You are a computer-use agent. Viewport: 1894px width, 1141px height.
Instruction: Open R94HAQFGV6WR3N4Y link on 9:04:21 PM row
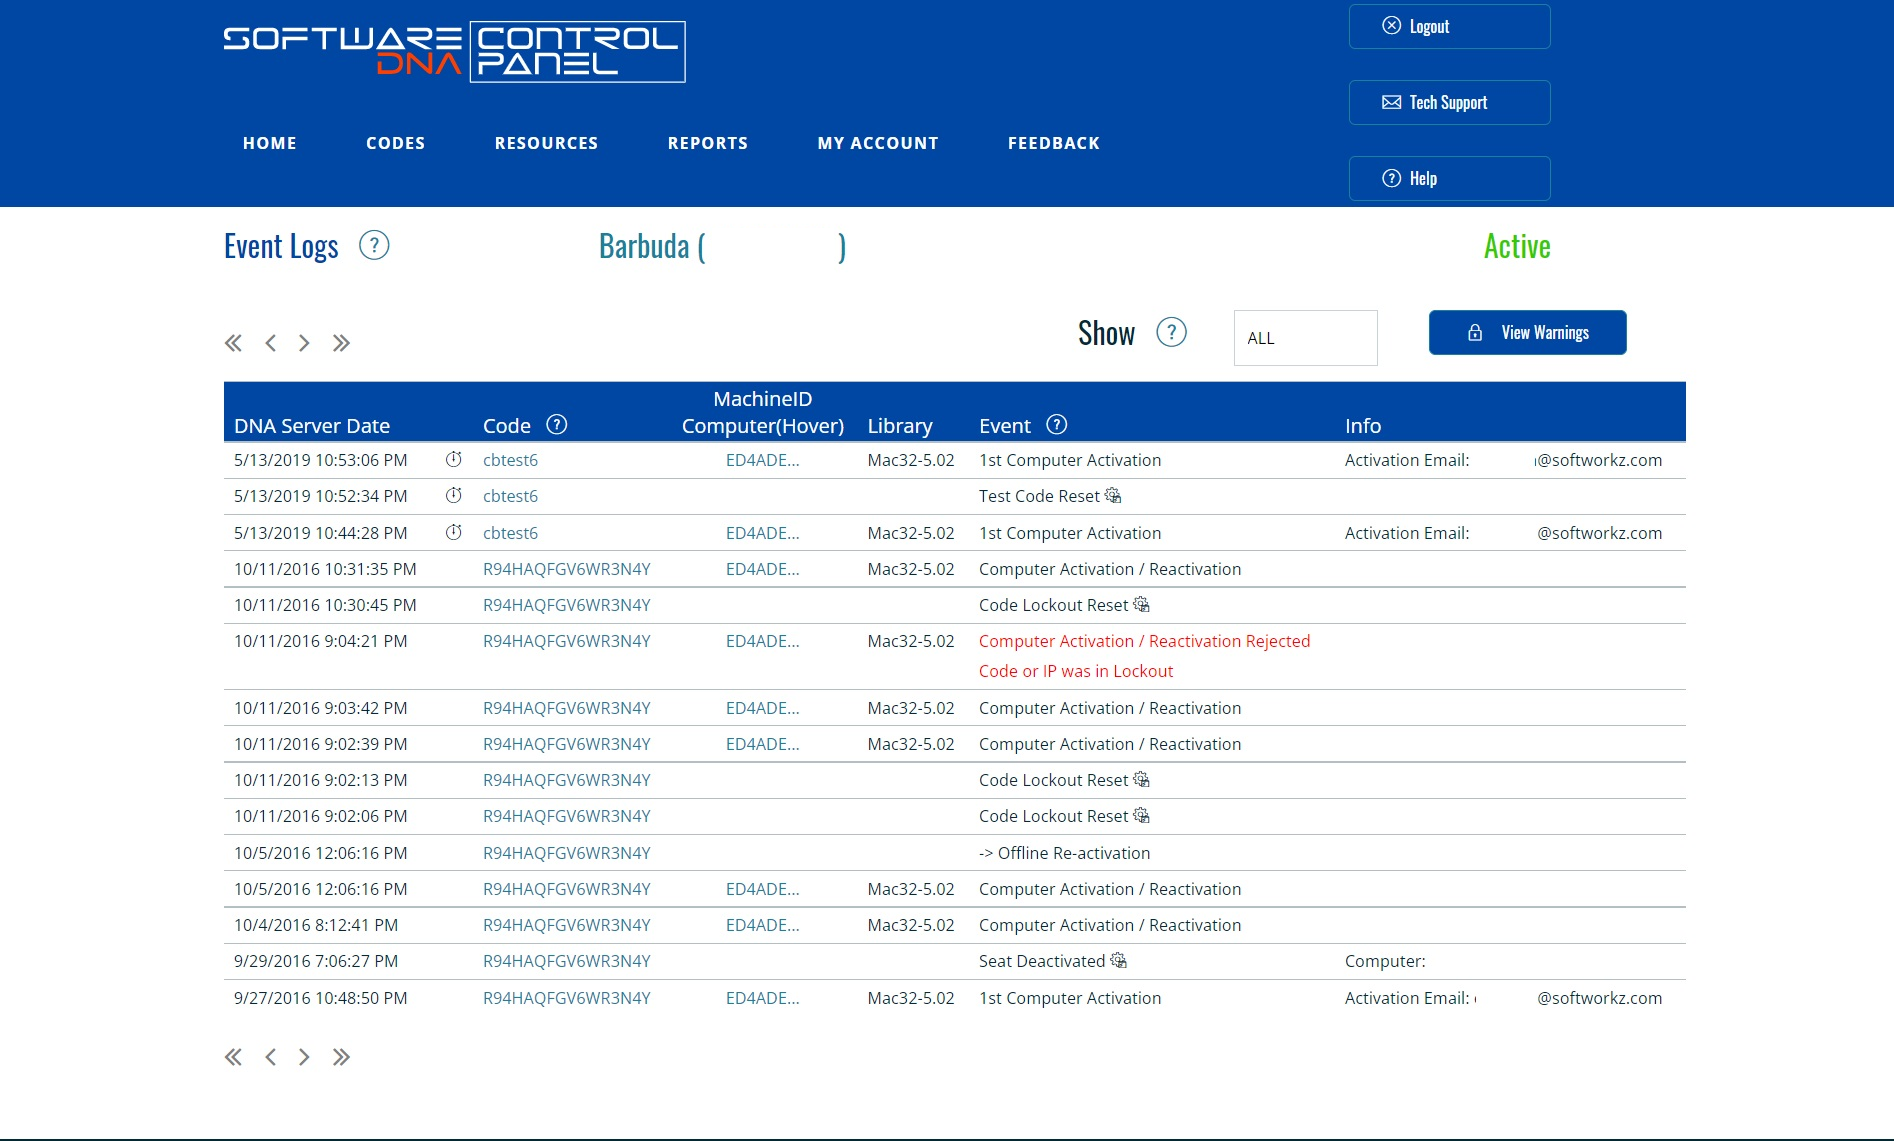(567, 641)
